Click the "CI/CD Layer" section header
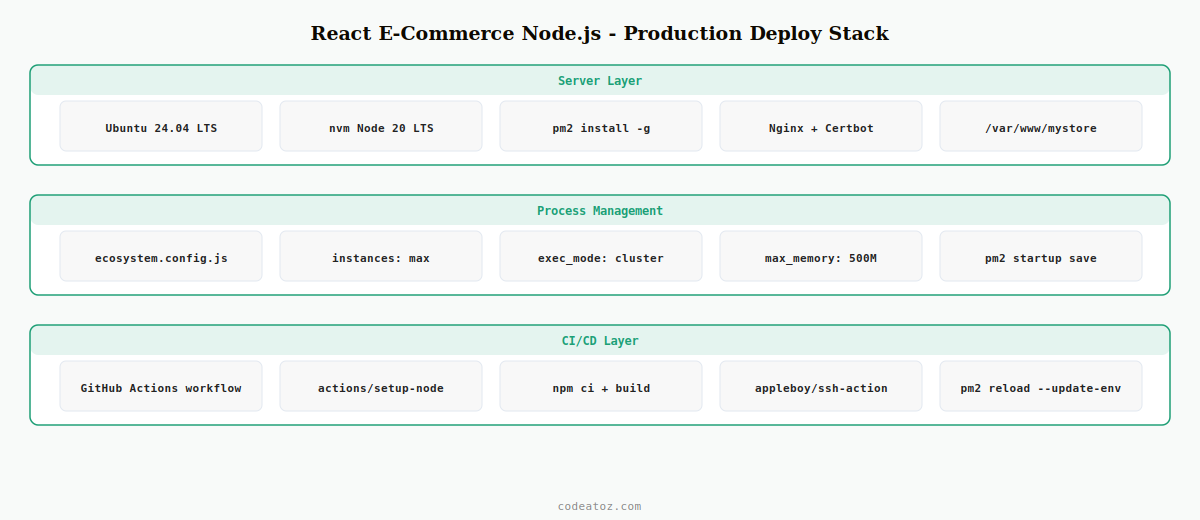This screenshot has height=520, width=1200. point(600,341)
